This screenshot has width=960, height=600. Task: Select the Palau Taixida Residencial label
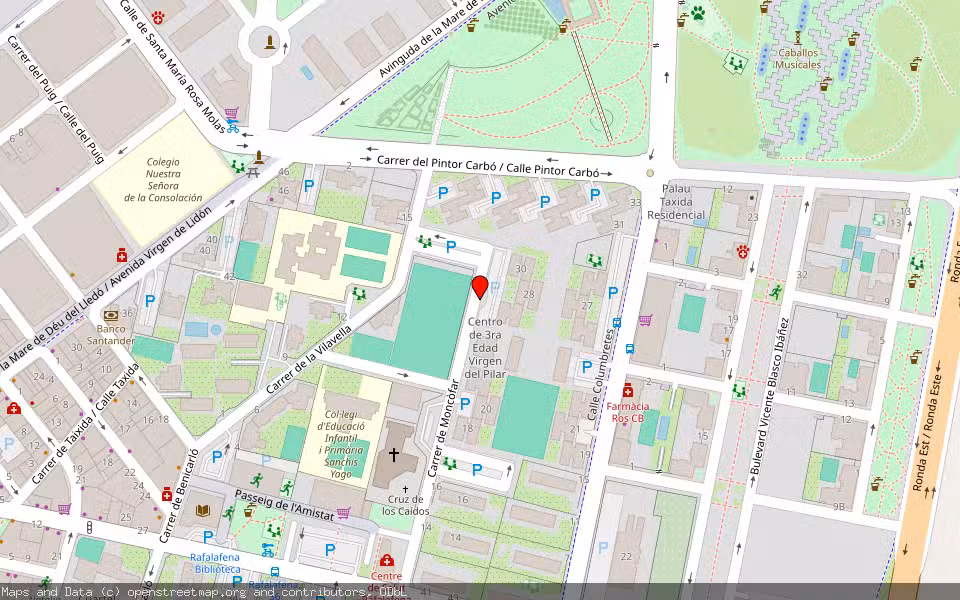tap(676, 201)
